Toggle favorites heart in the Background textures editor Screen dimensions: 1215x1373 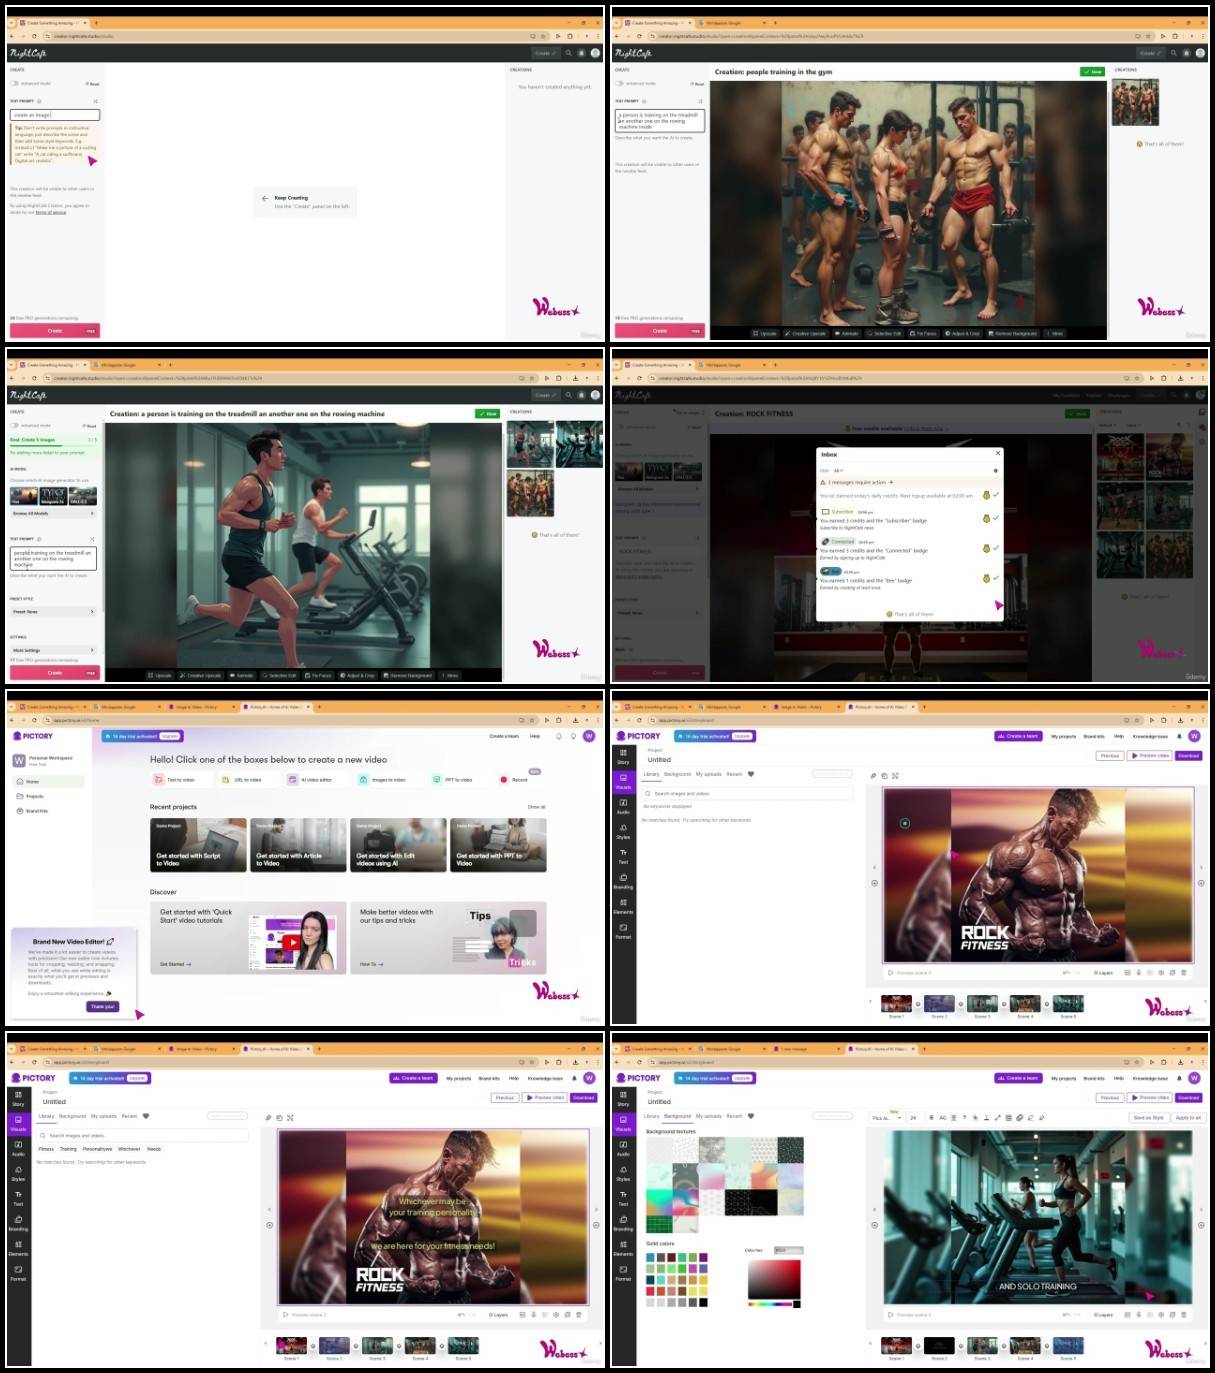(x=751, y=1116)
